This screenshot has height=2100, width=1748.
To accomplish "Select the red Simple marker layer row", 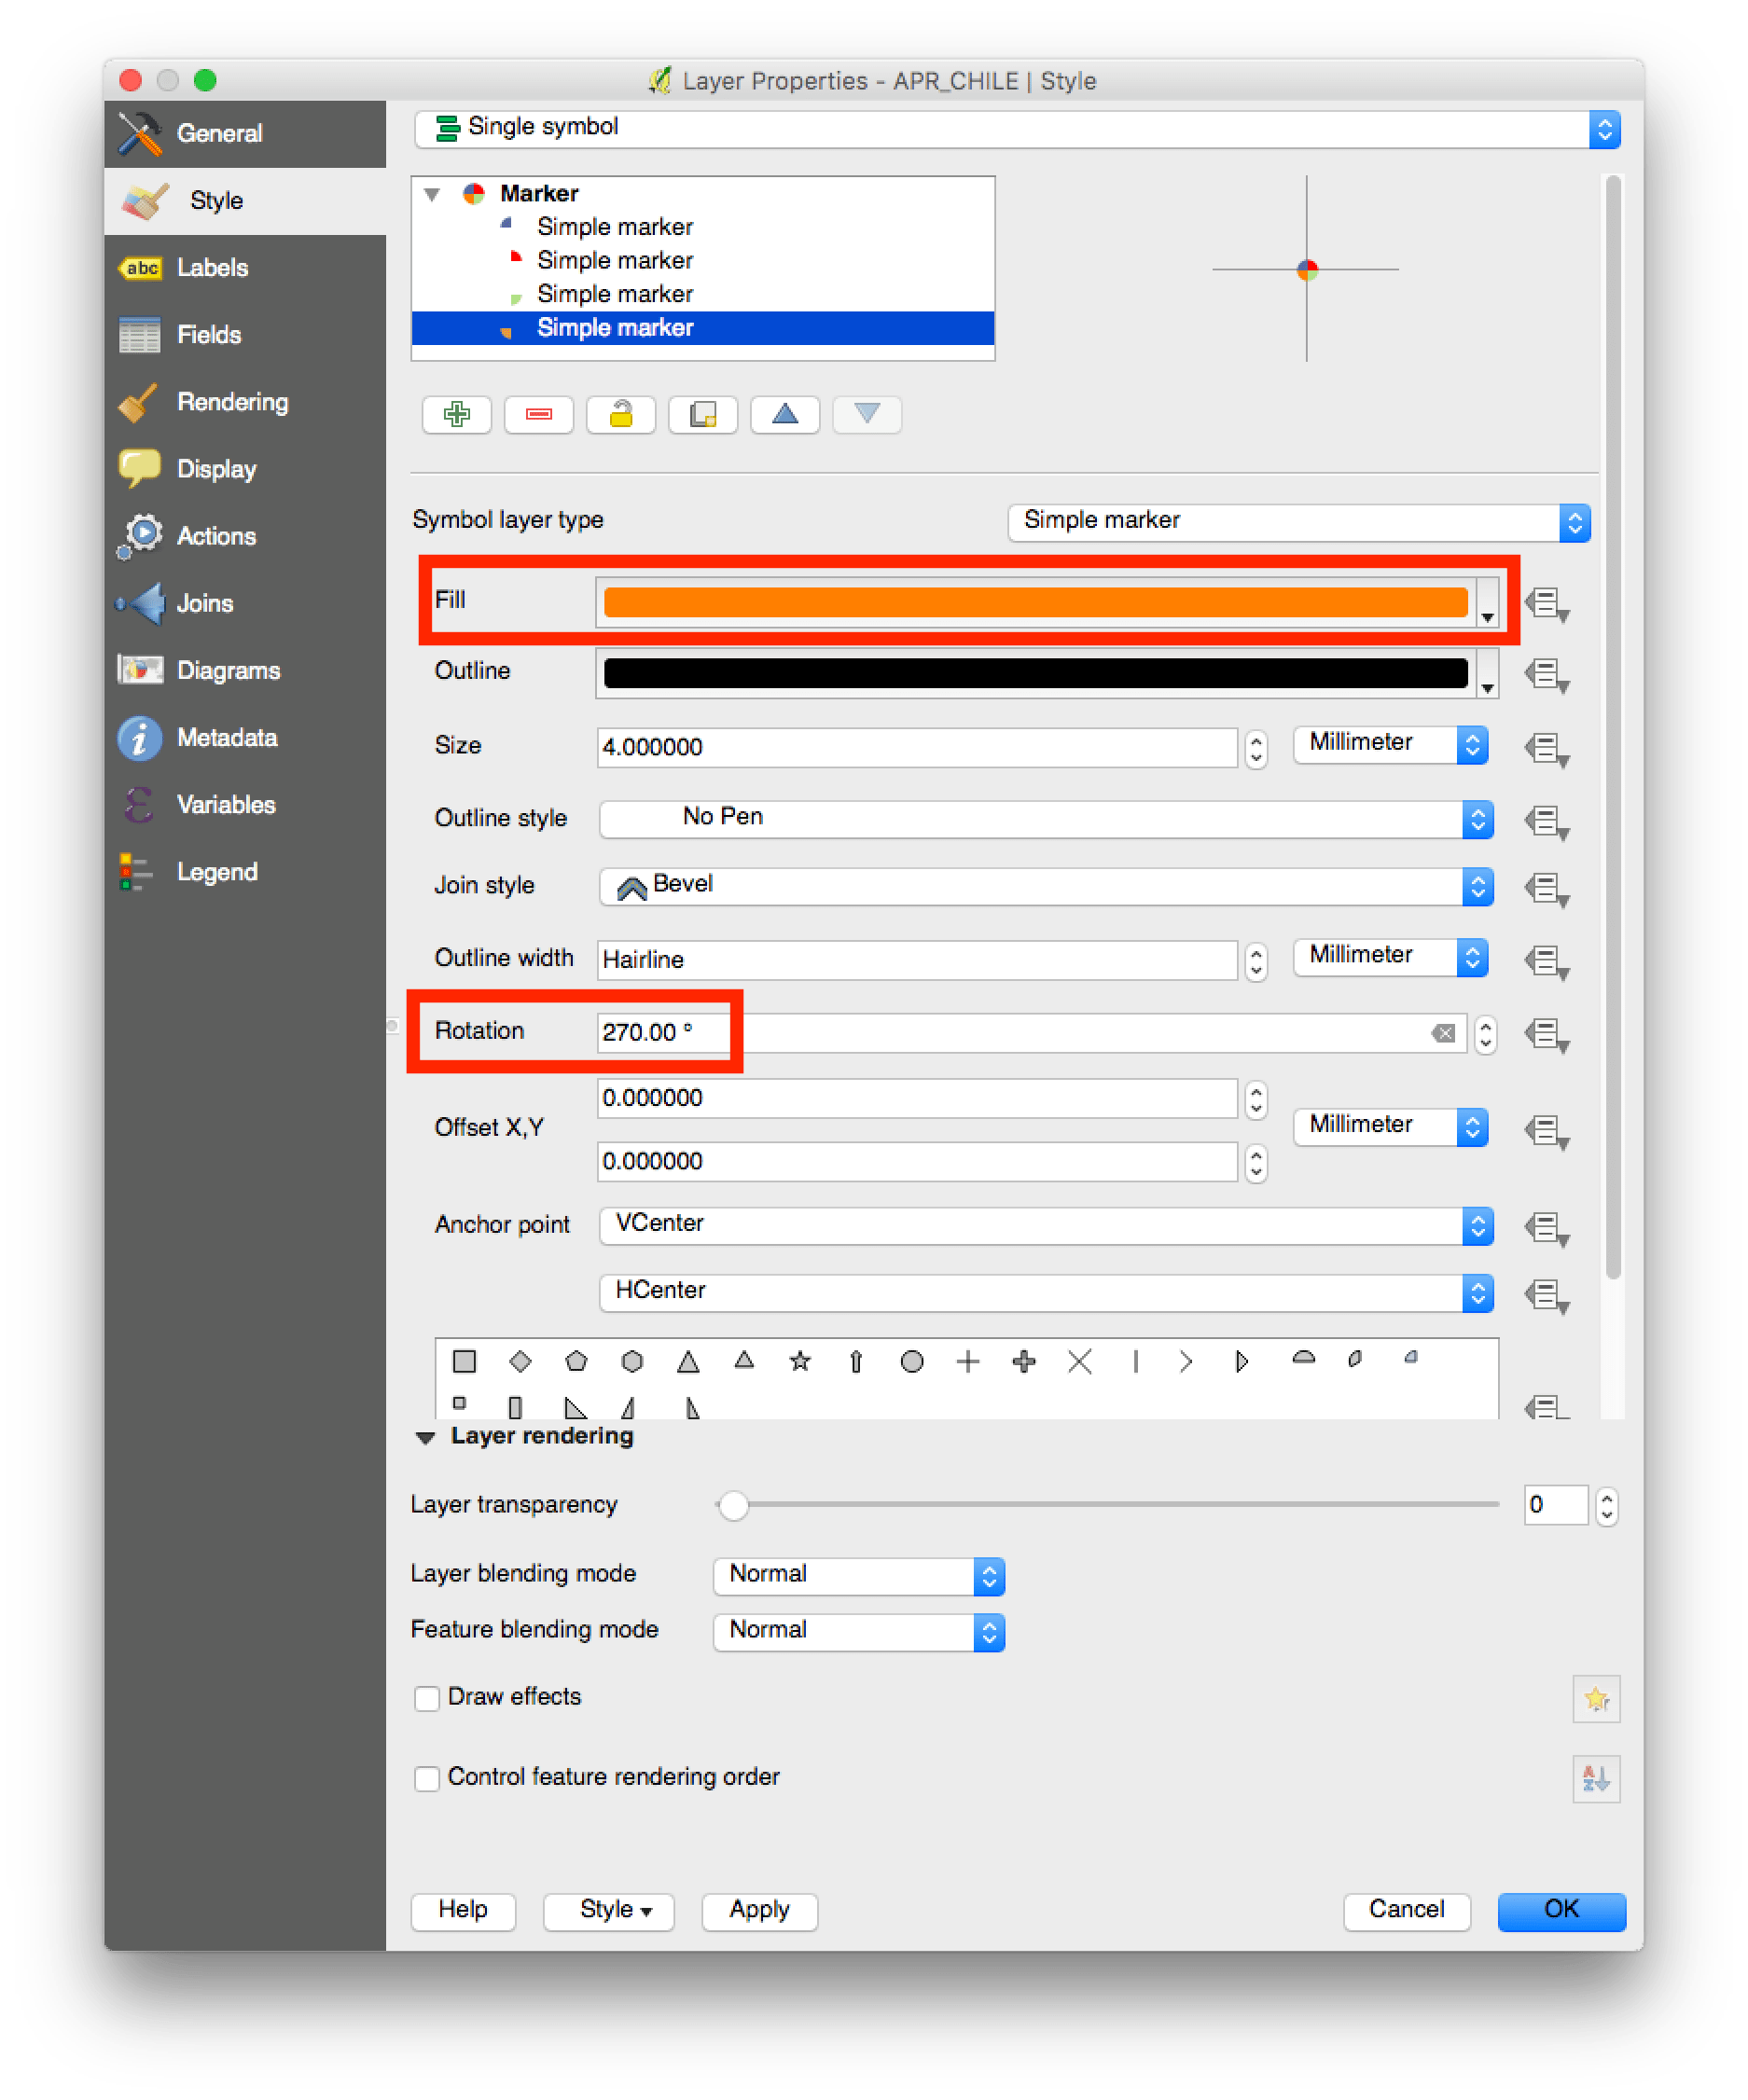I will (703, 261).
